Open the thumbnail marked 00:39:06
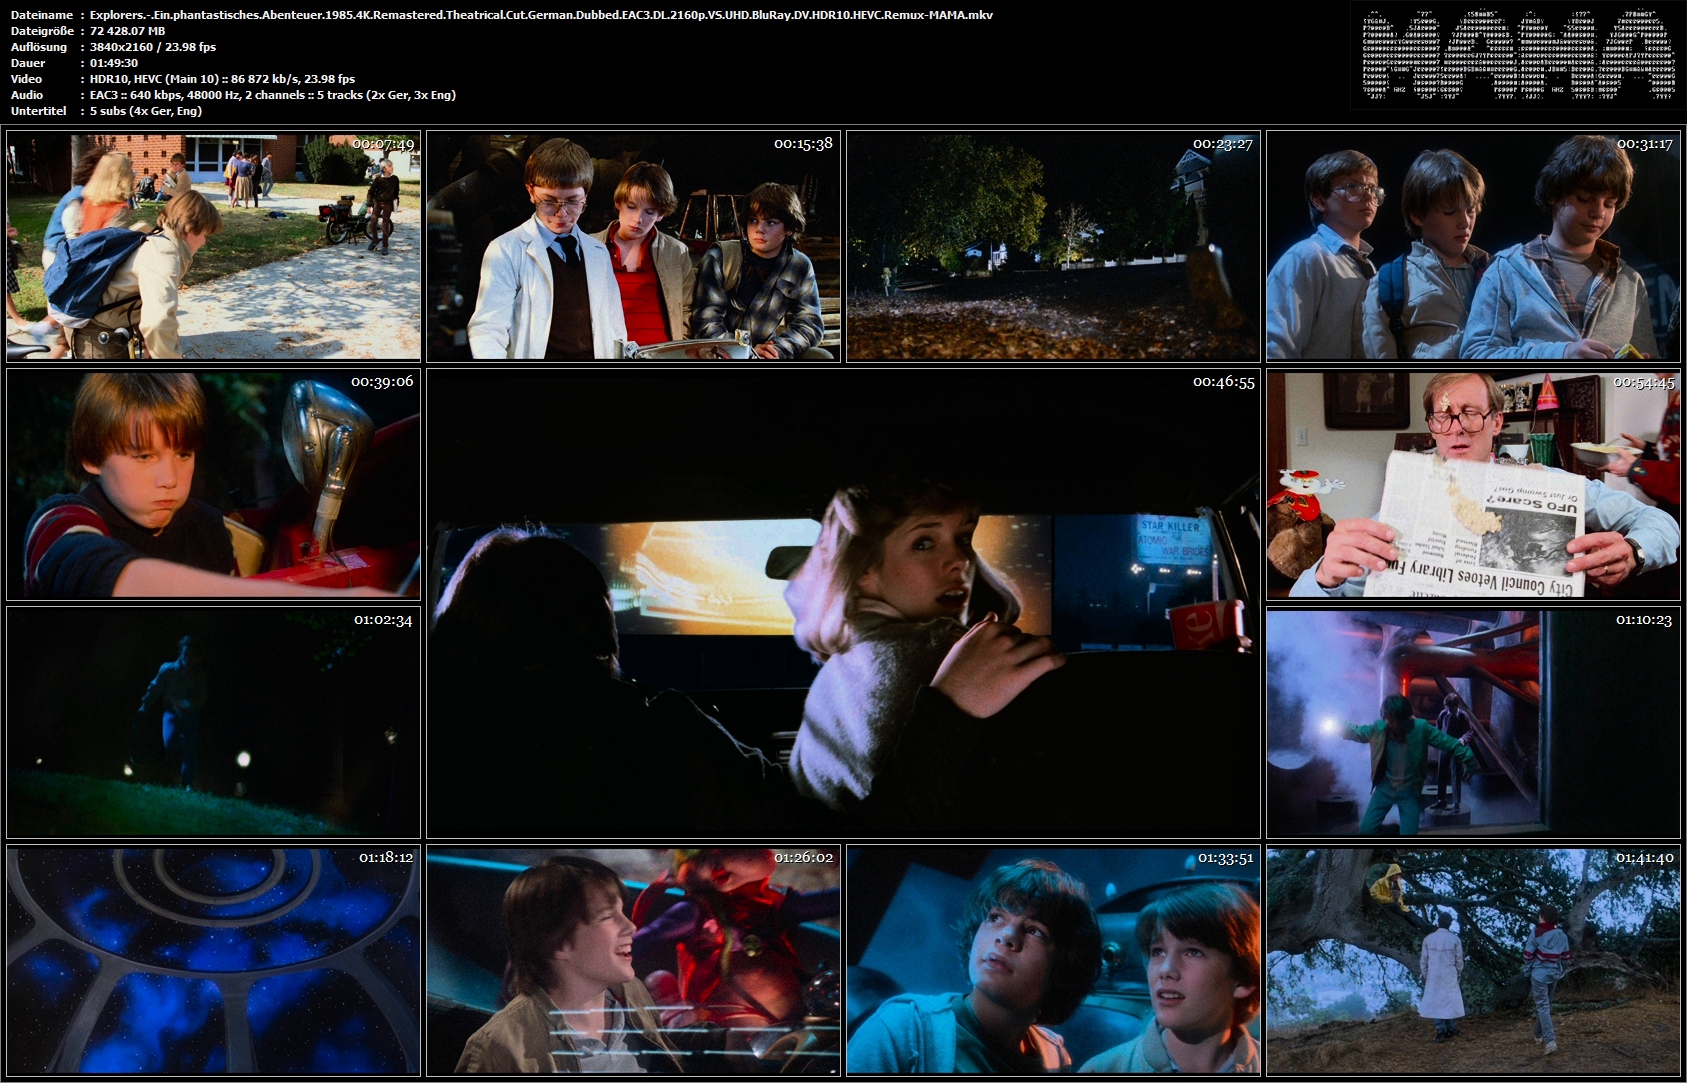The image size is (1687, 1083). tap(213, 484)
